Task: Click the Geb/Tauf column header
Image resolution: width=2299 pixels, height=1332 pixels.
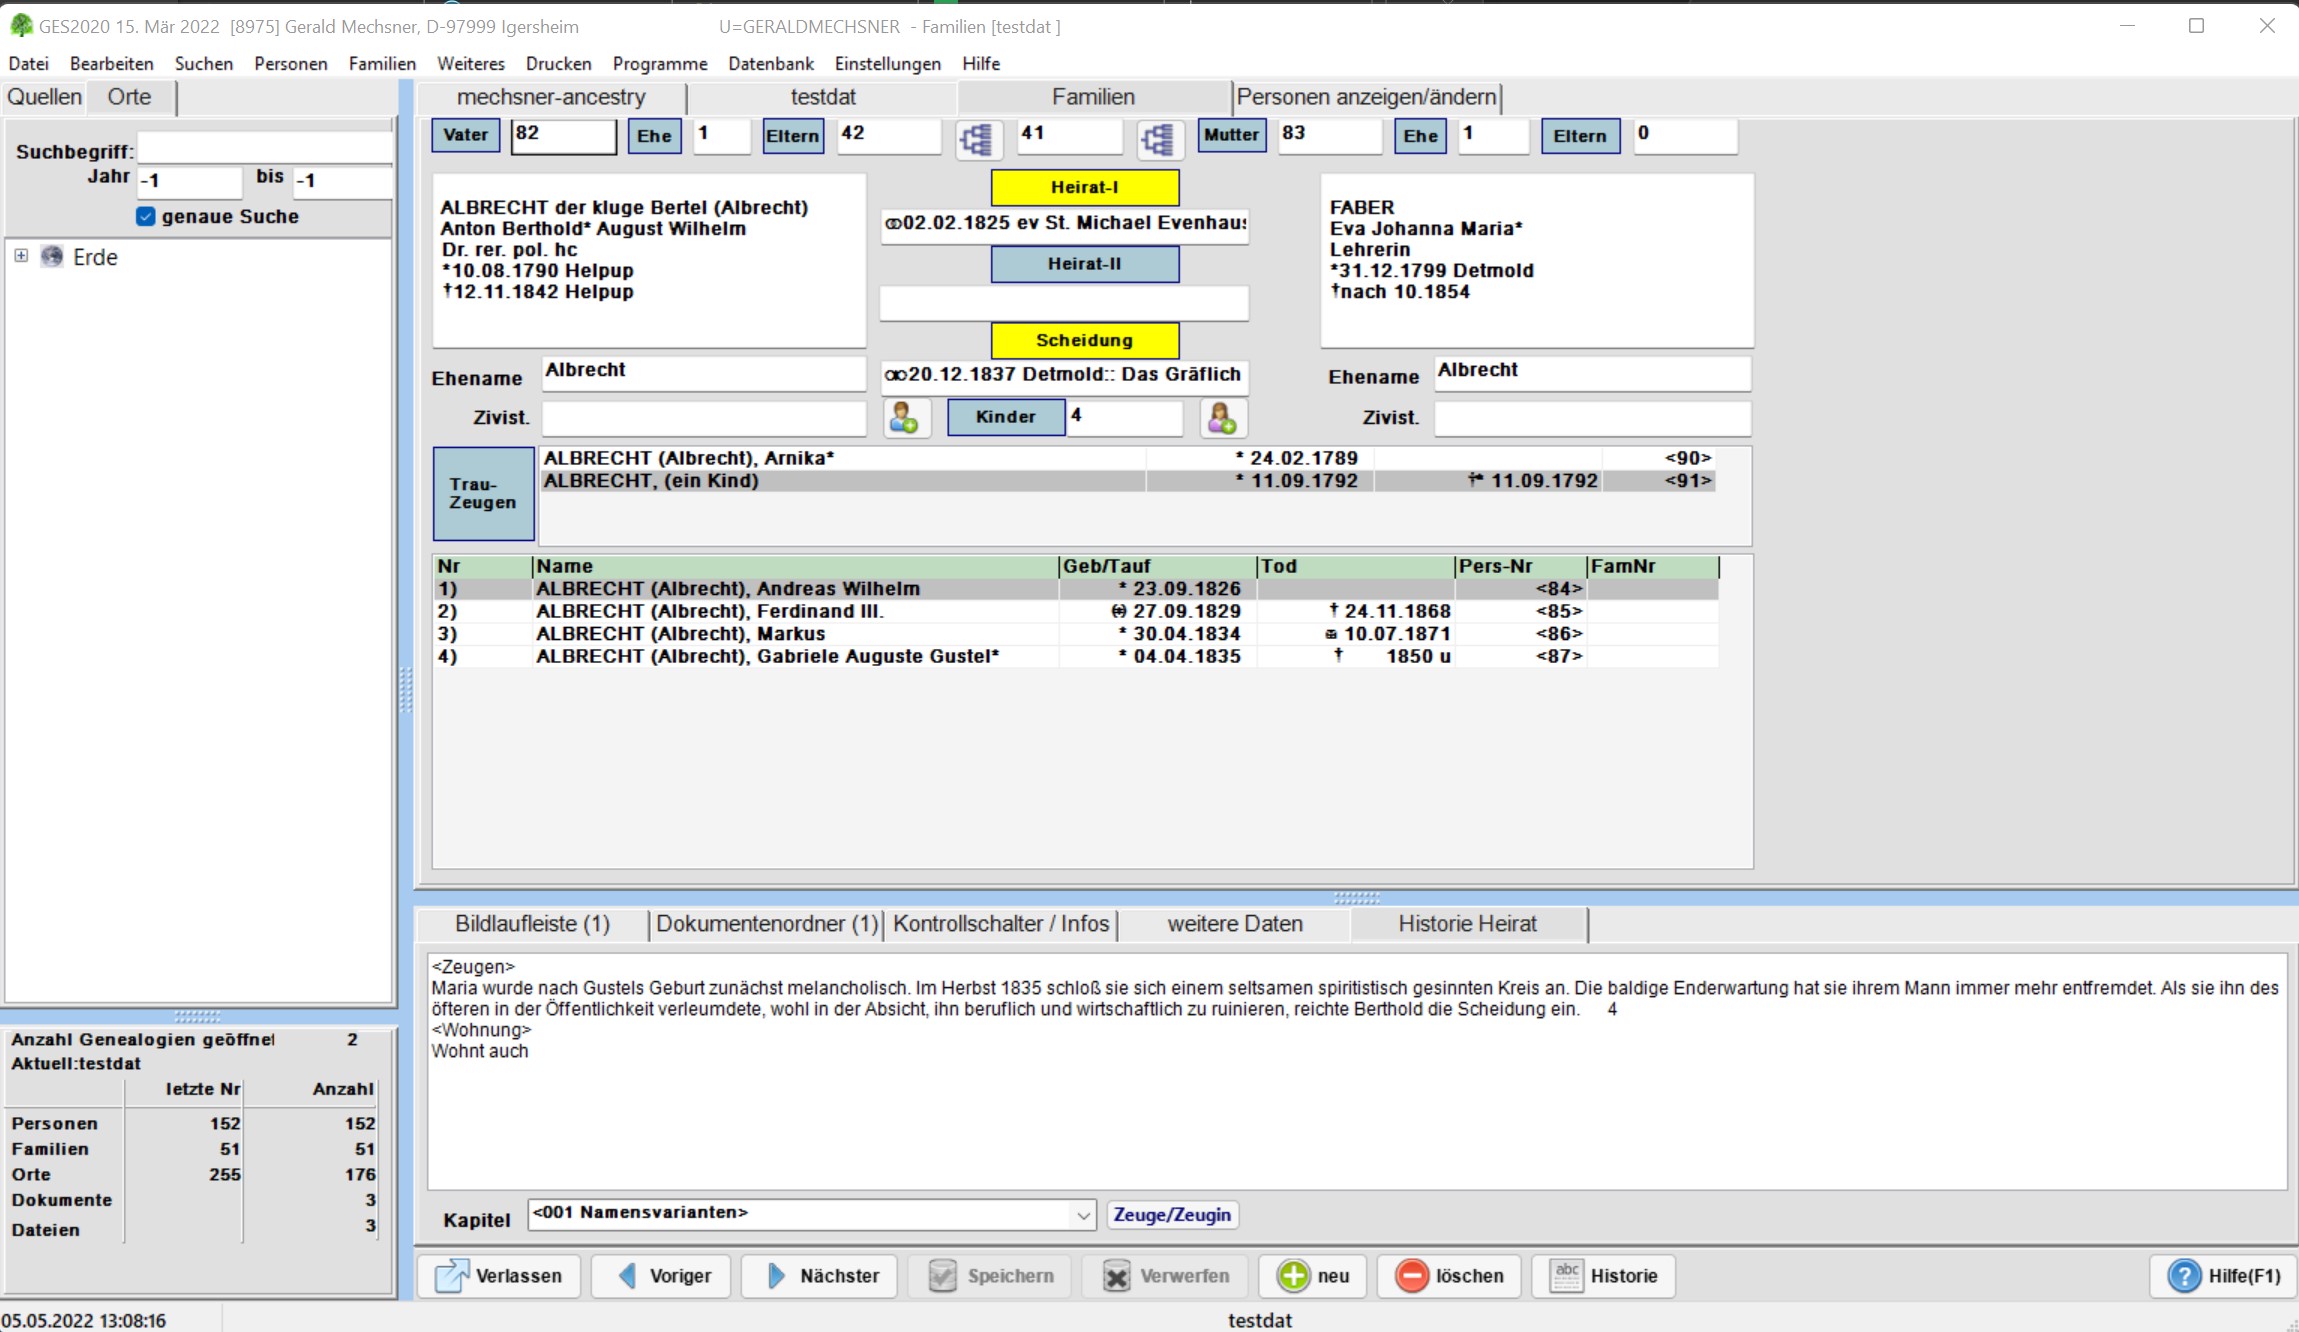Action: tap(1157, 566)
